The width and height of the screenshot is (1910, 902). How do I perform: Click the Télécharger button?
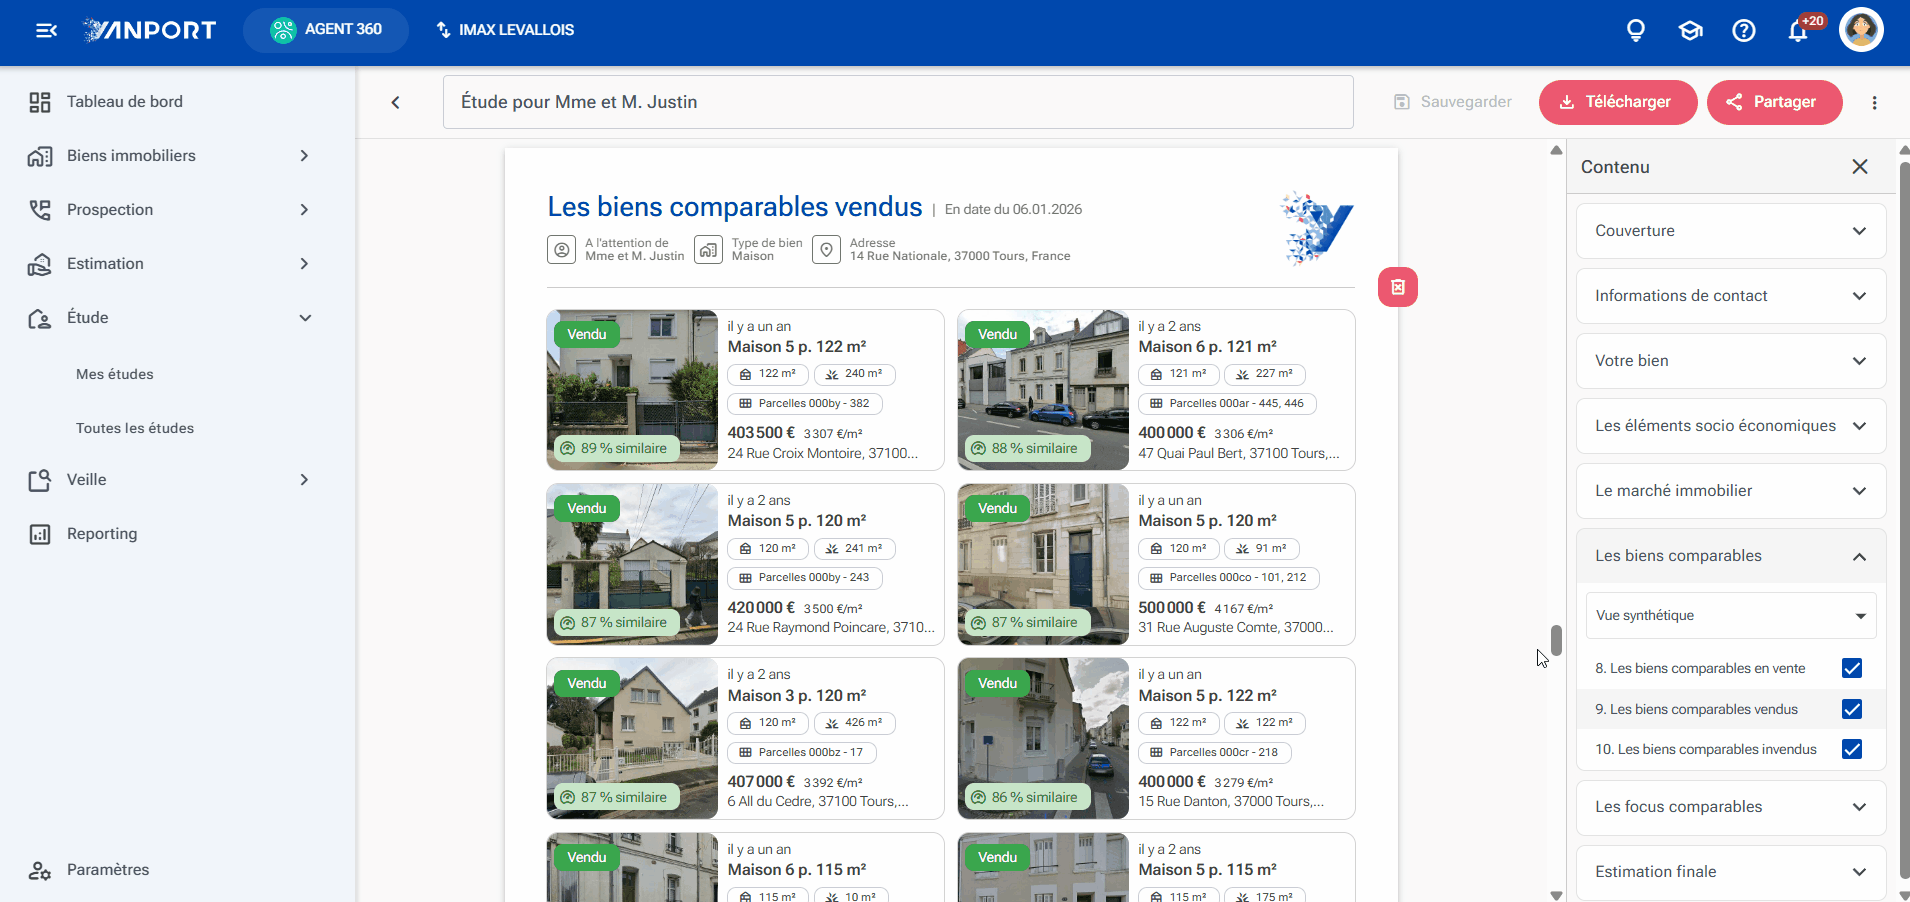point(1618,102)
